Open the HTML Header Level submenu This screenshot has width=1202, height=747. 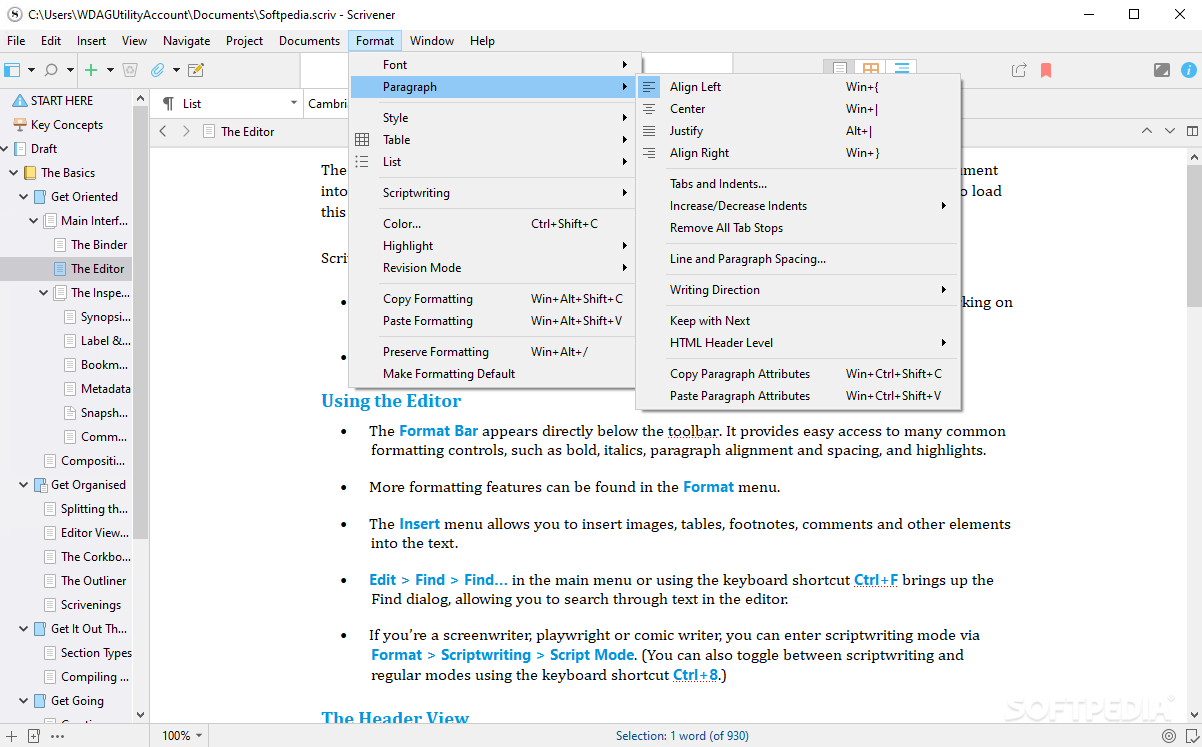point(798,343)
